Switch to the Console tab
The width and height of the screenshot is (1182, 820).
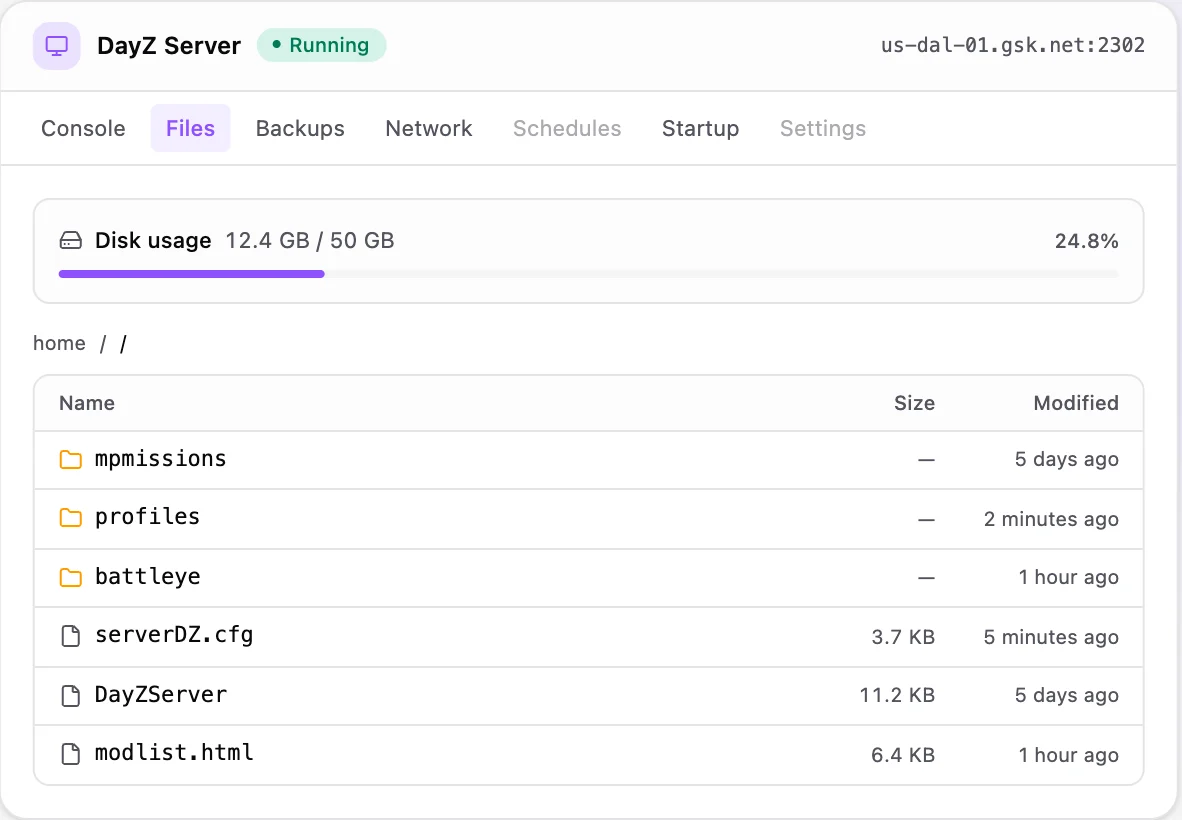coord(83,128)
